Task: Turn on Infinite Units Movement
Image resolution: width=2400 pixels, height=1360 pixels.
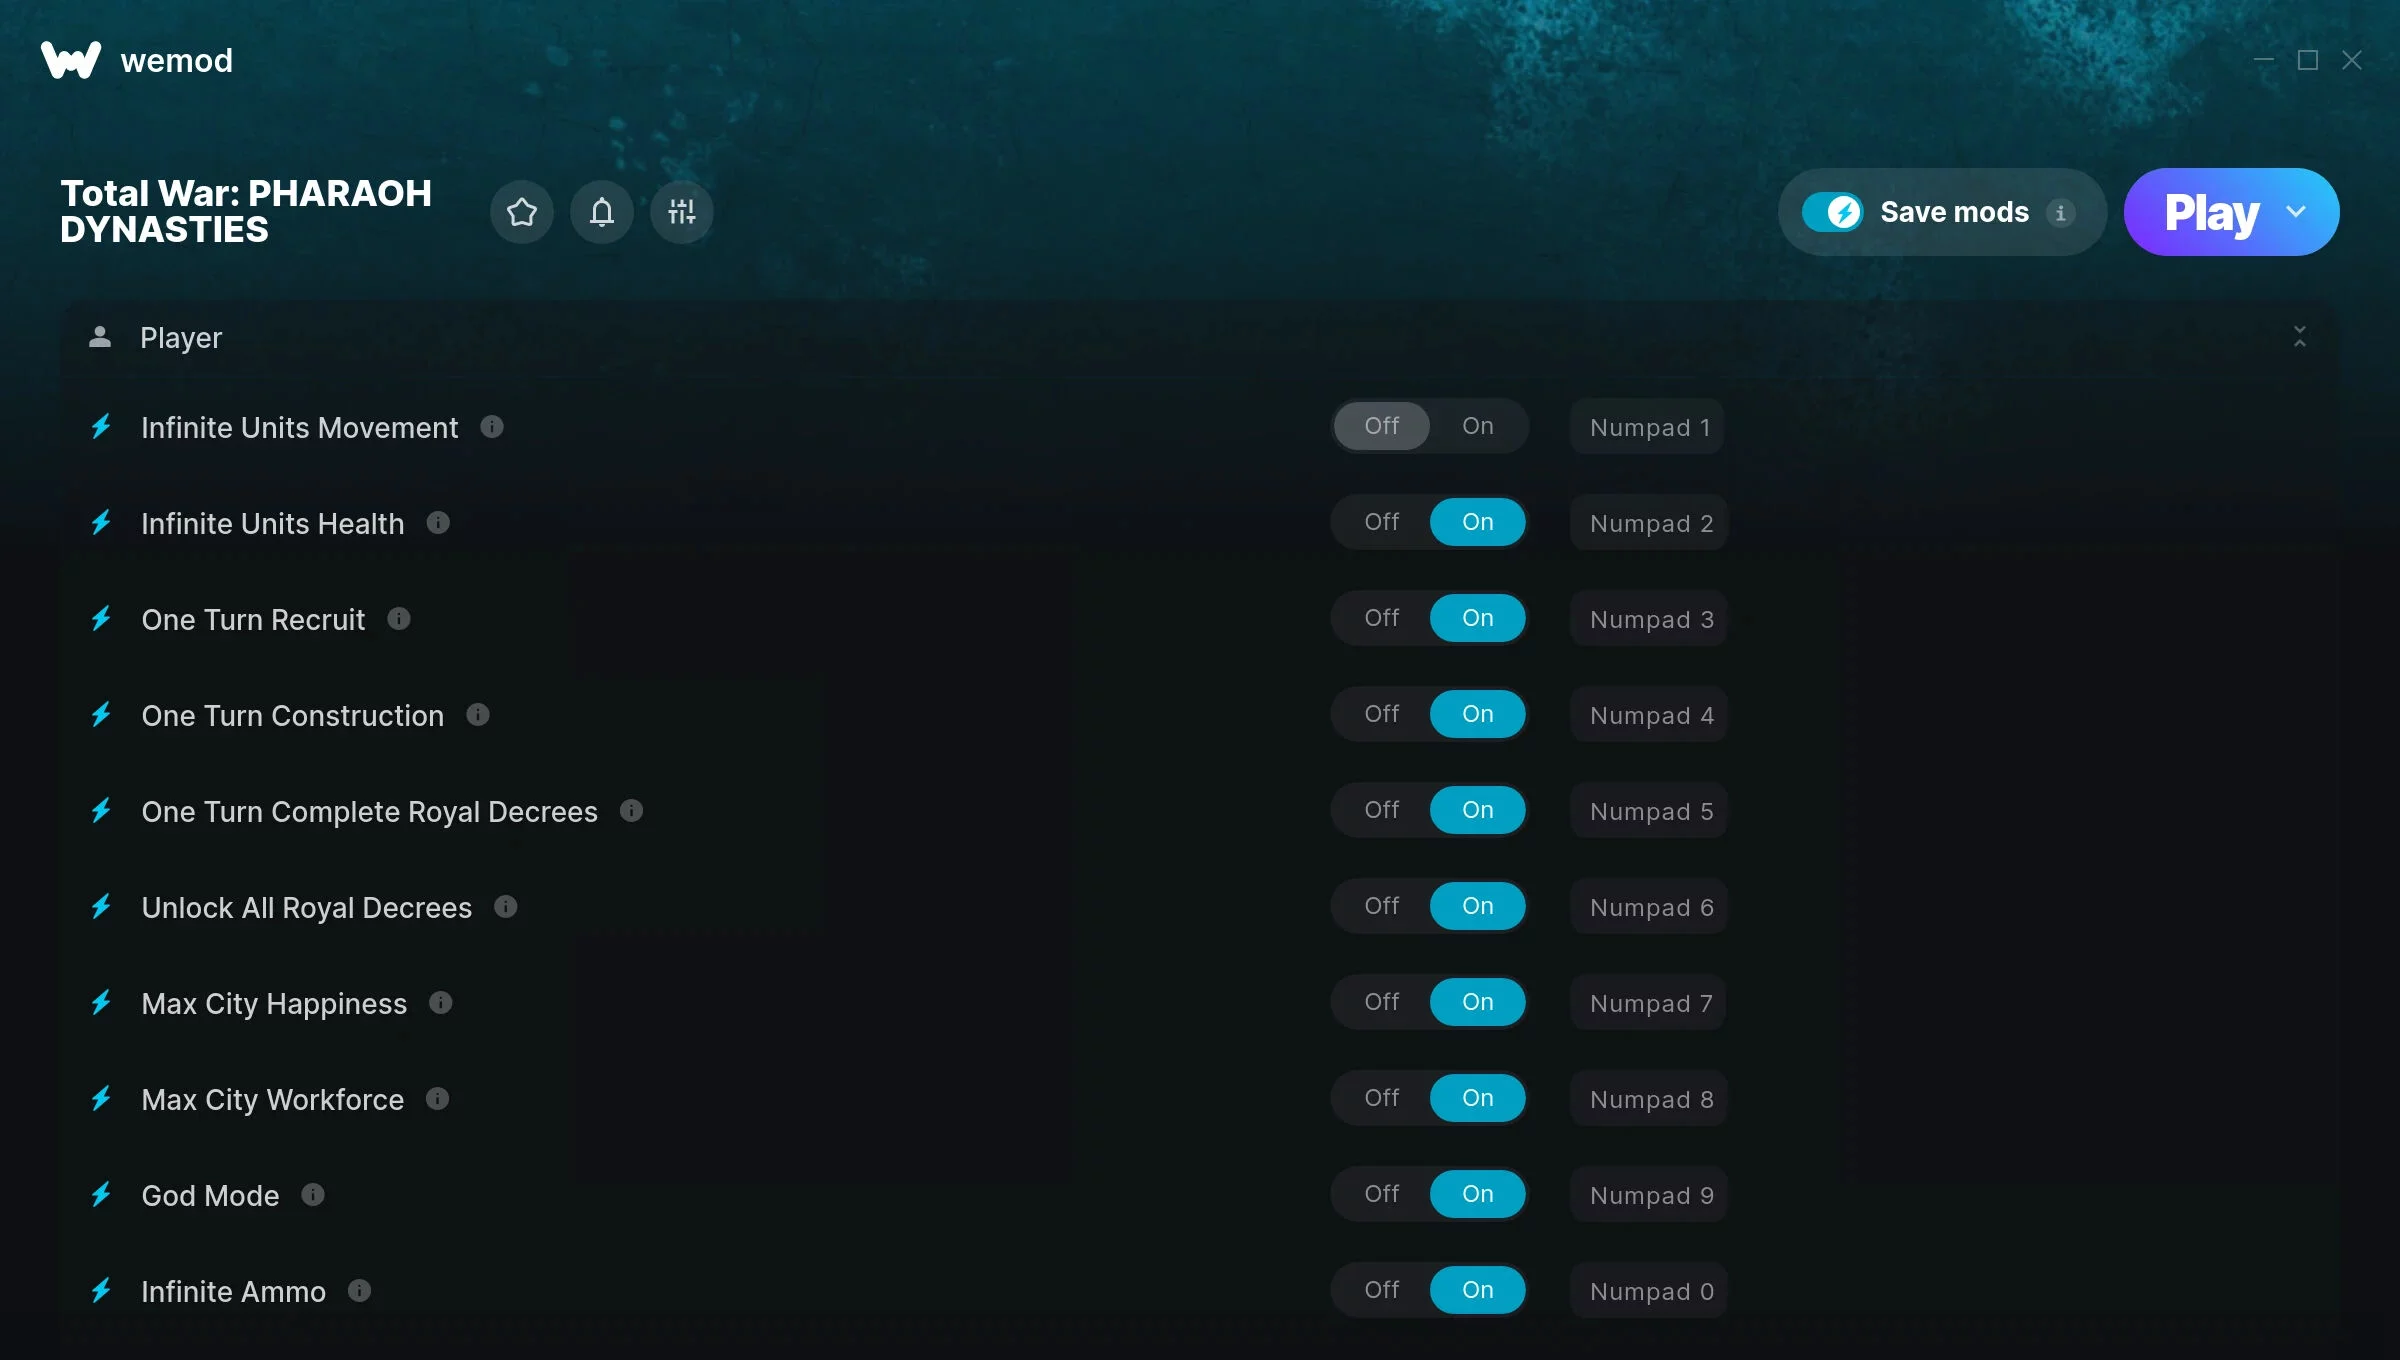Action: 1478,426
